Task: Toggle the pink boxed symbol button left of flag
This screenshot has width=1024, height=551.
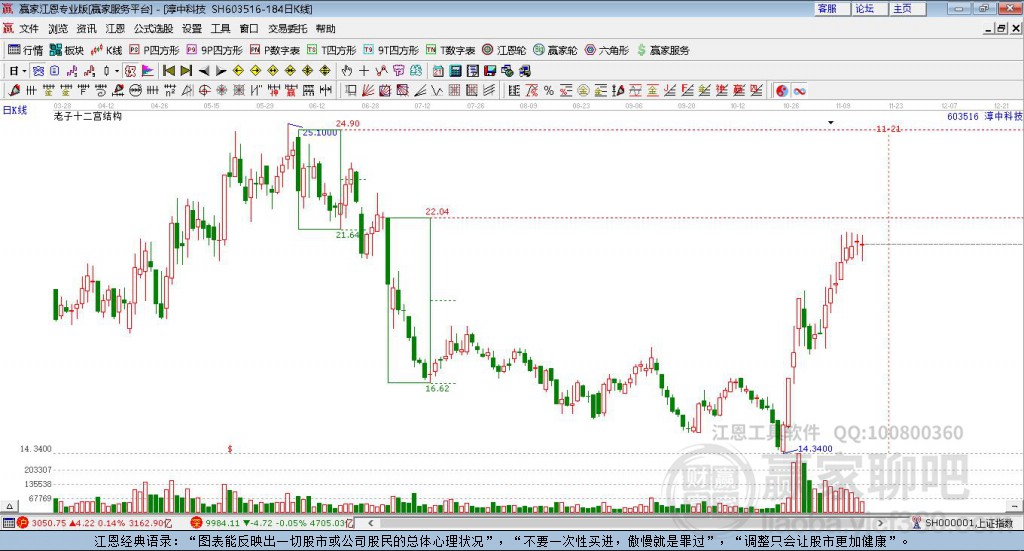Action: (130, 71)
